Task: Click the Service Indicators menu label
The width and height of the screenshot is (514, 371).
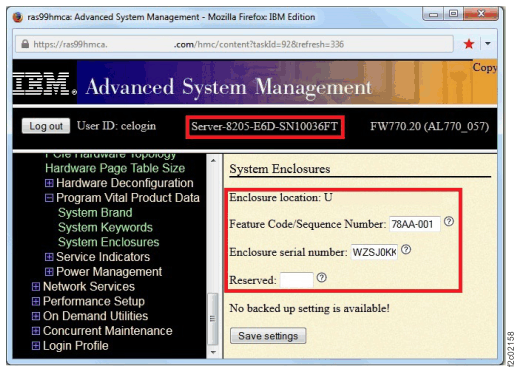Action: point(103,257)
